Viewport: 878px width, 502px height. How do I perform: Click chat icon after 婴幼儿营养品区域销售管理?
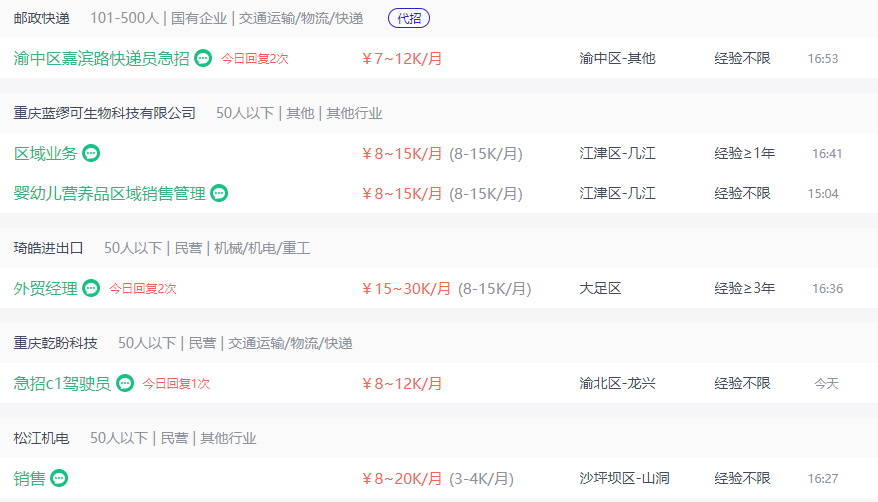tap(219, 193)
